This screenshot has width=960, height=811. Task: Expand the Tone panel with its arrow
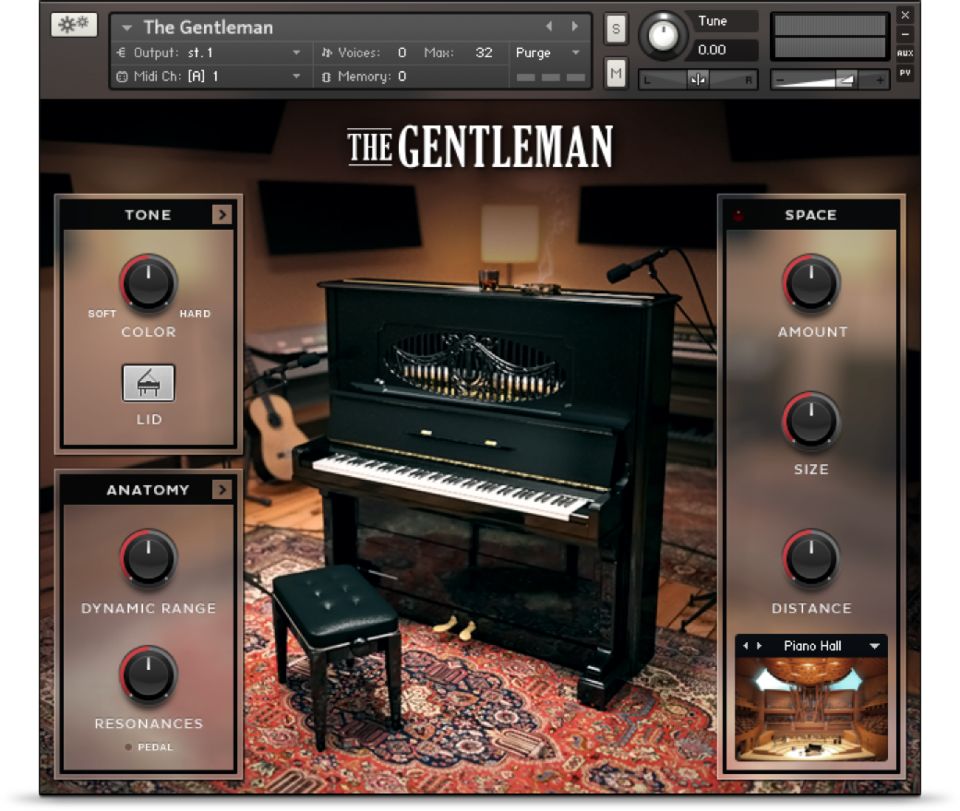[x=222, y=214]
